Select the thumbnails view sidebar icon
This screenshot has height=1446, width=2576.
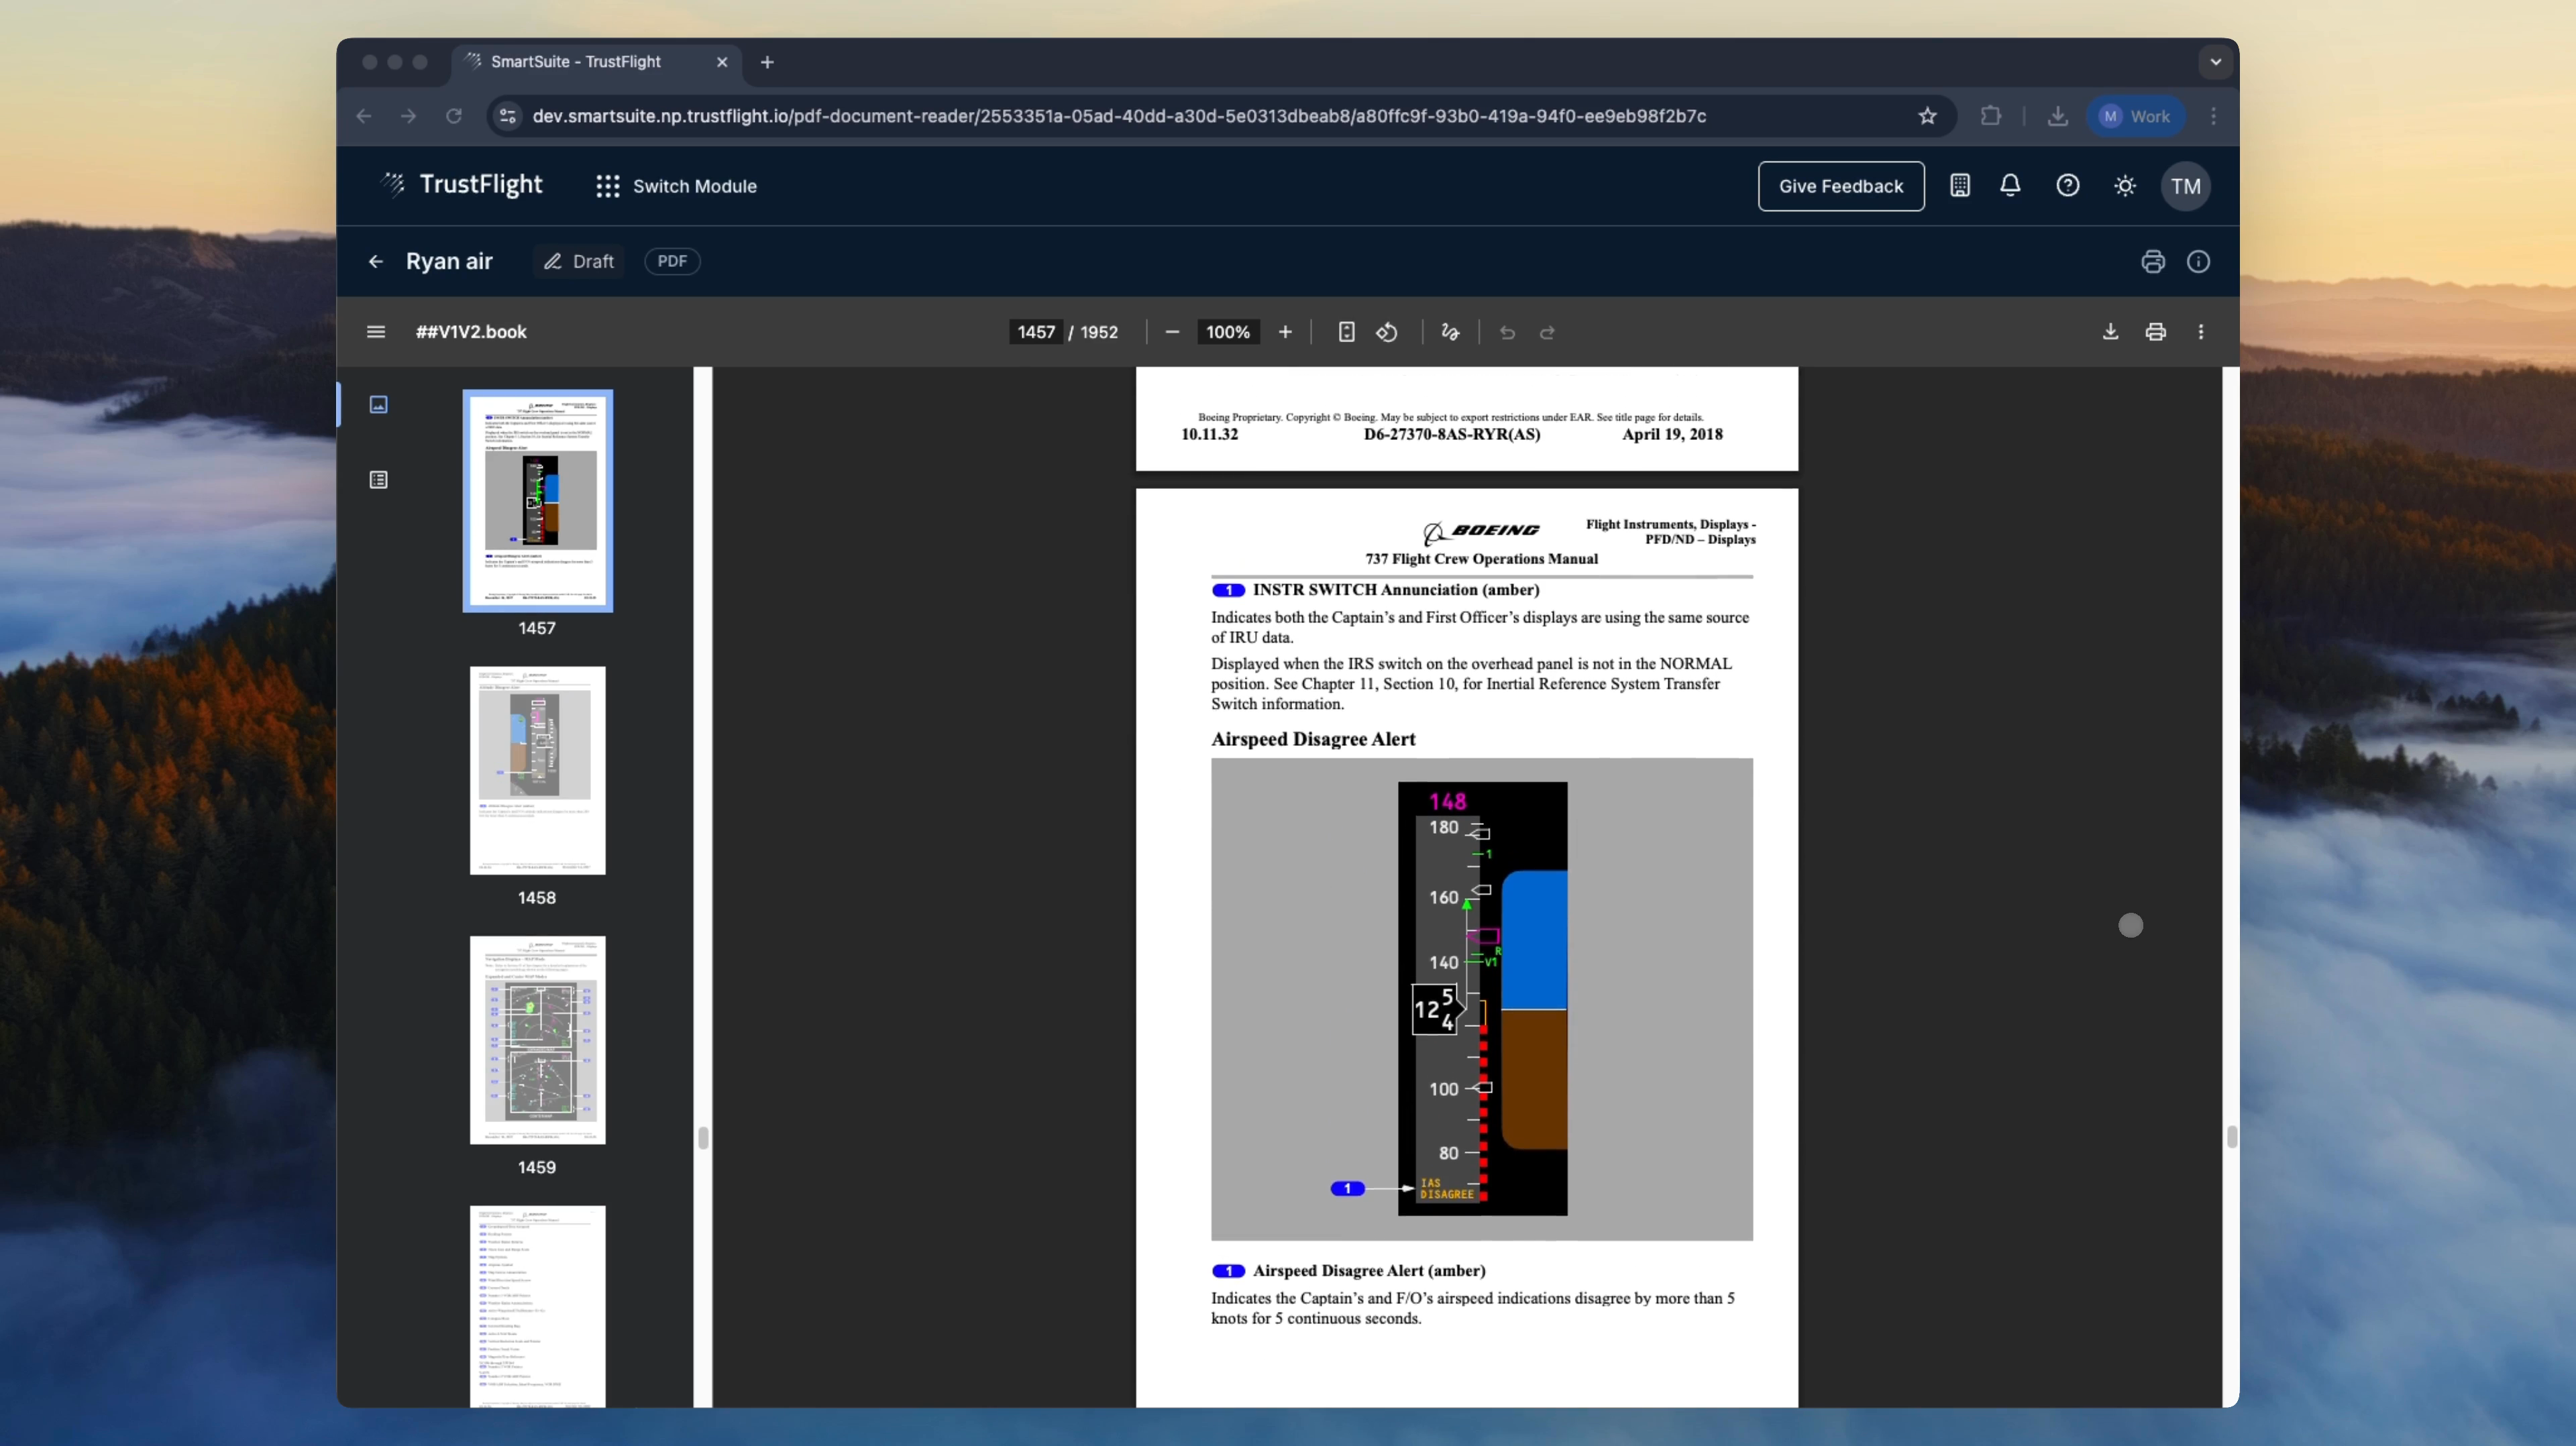[378, 404]
